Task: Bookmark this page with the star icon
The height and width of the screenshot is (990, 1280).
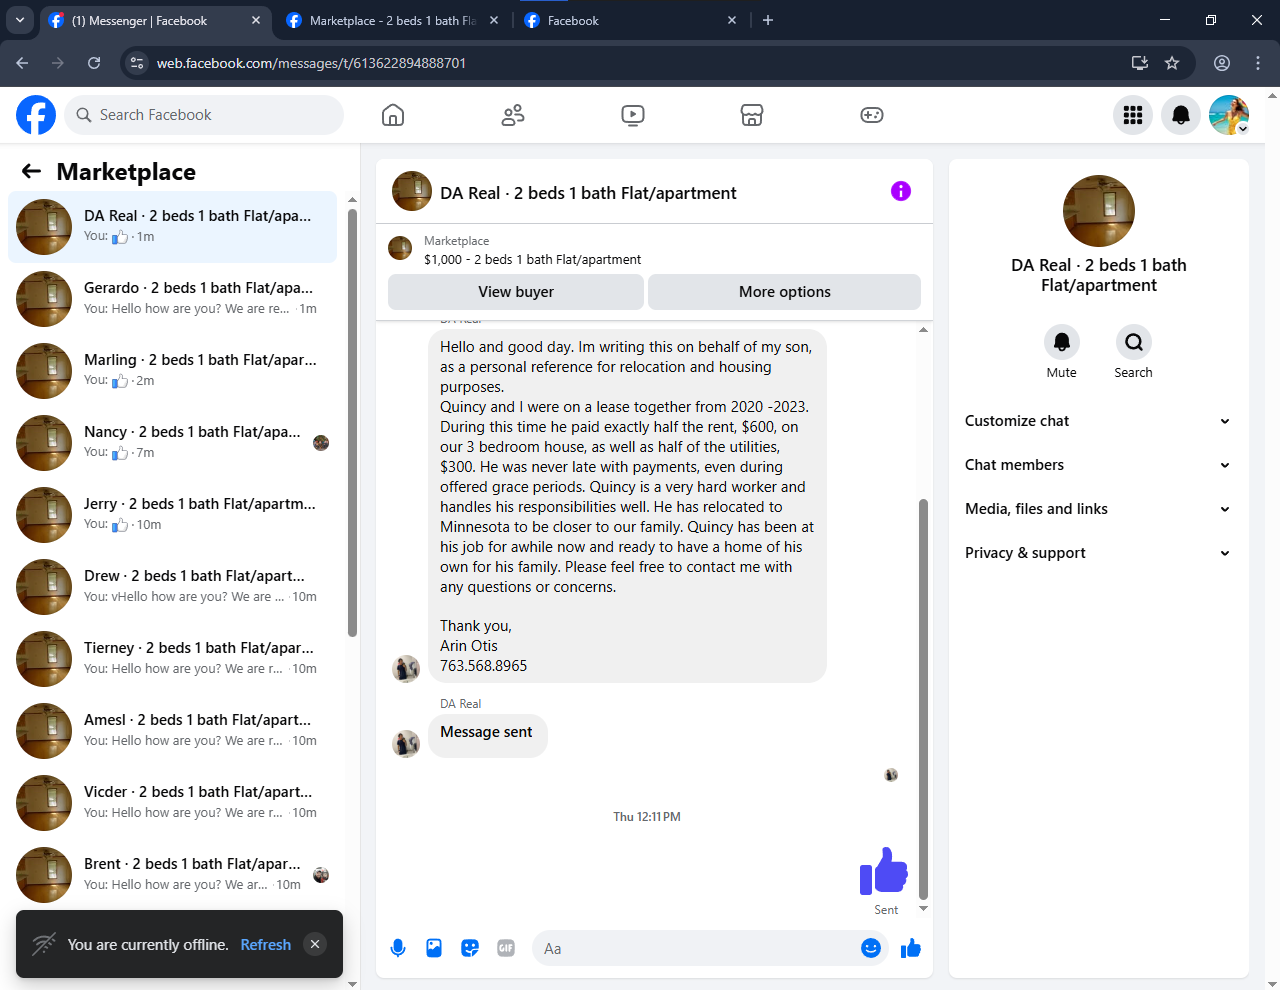Action: pyautogui.click(x=1172, y=63)
